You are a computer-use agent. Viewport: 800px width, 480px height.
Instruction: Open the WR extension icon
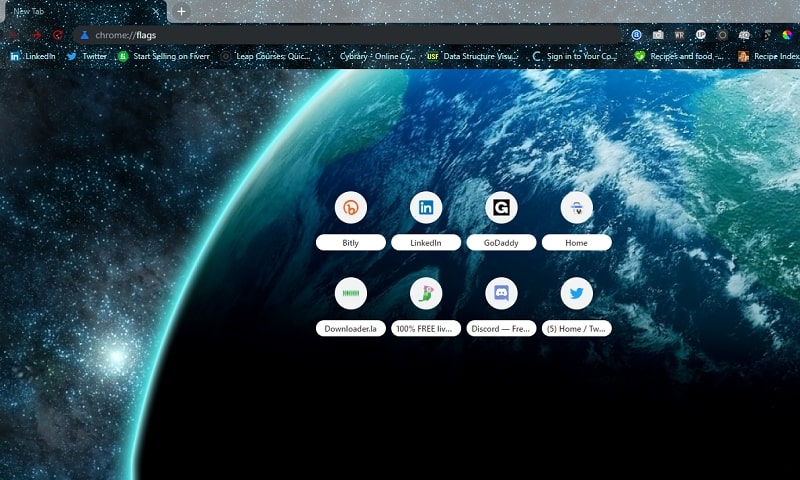pos(679,35)
